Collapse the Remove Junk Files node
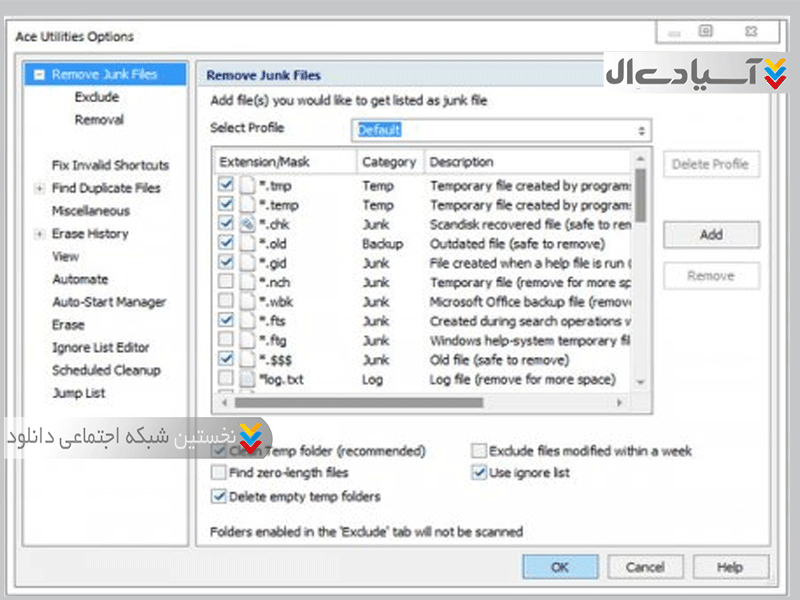Viewport: 800px width, 600px height. pyautogui.click(x=38, y=75)
